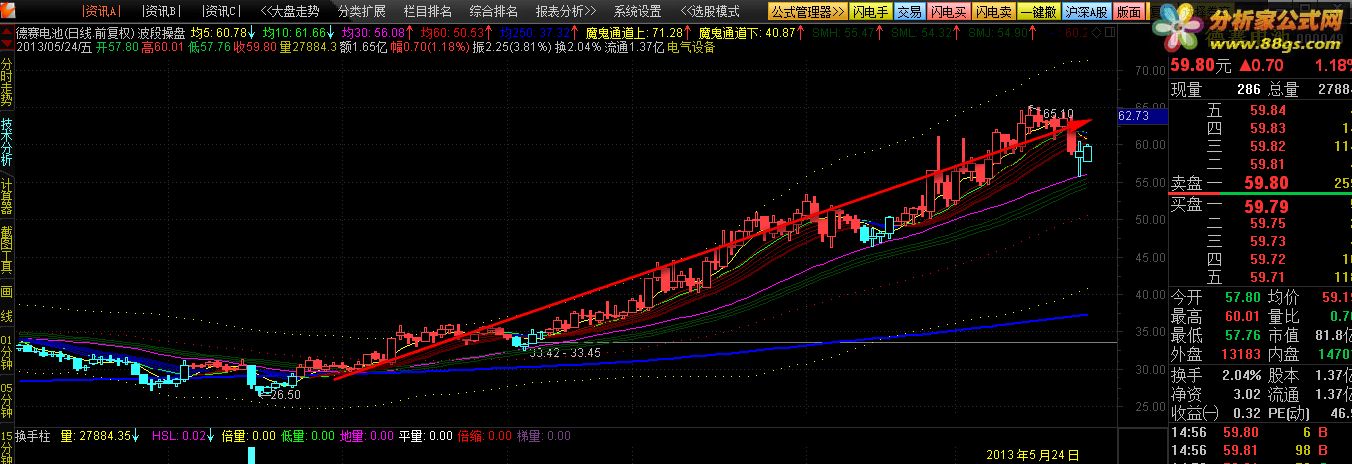
Task: Click the 65.10 high price label
Action: 1057,114
